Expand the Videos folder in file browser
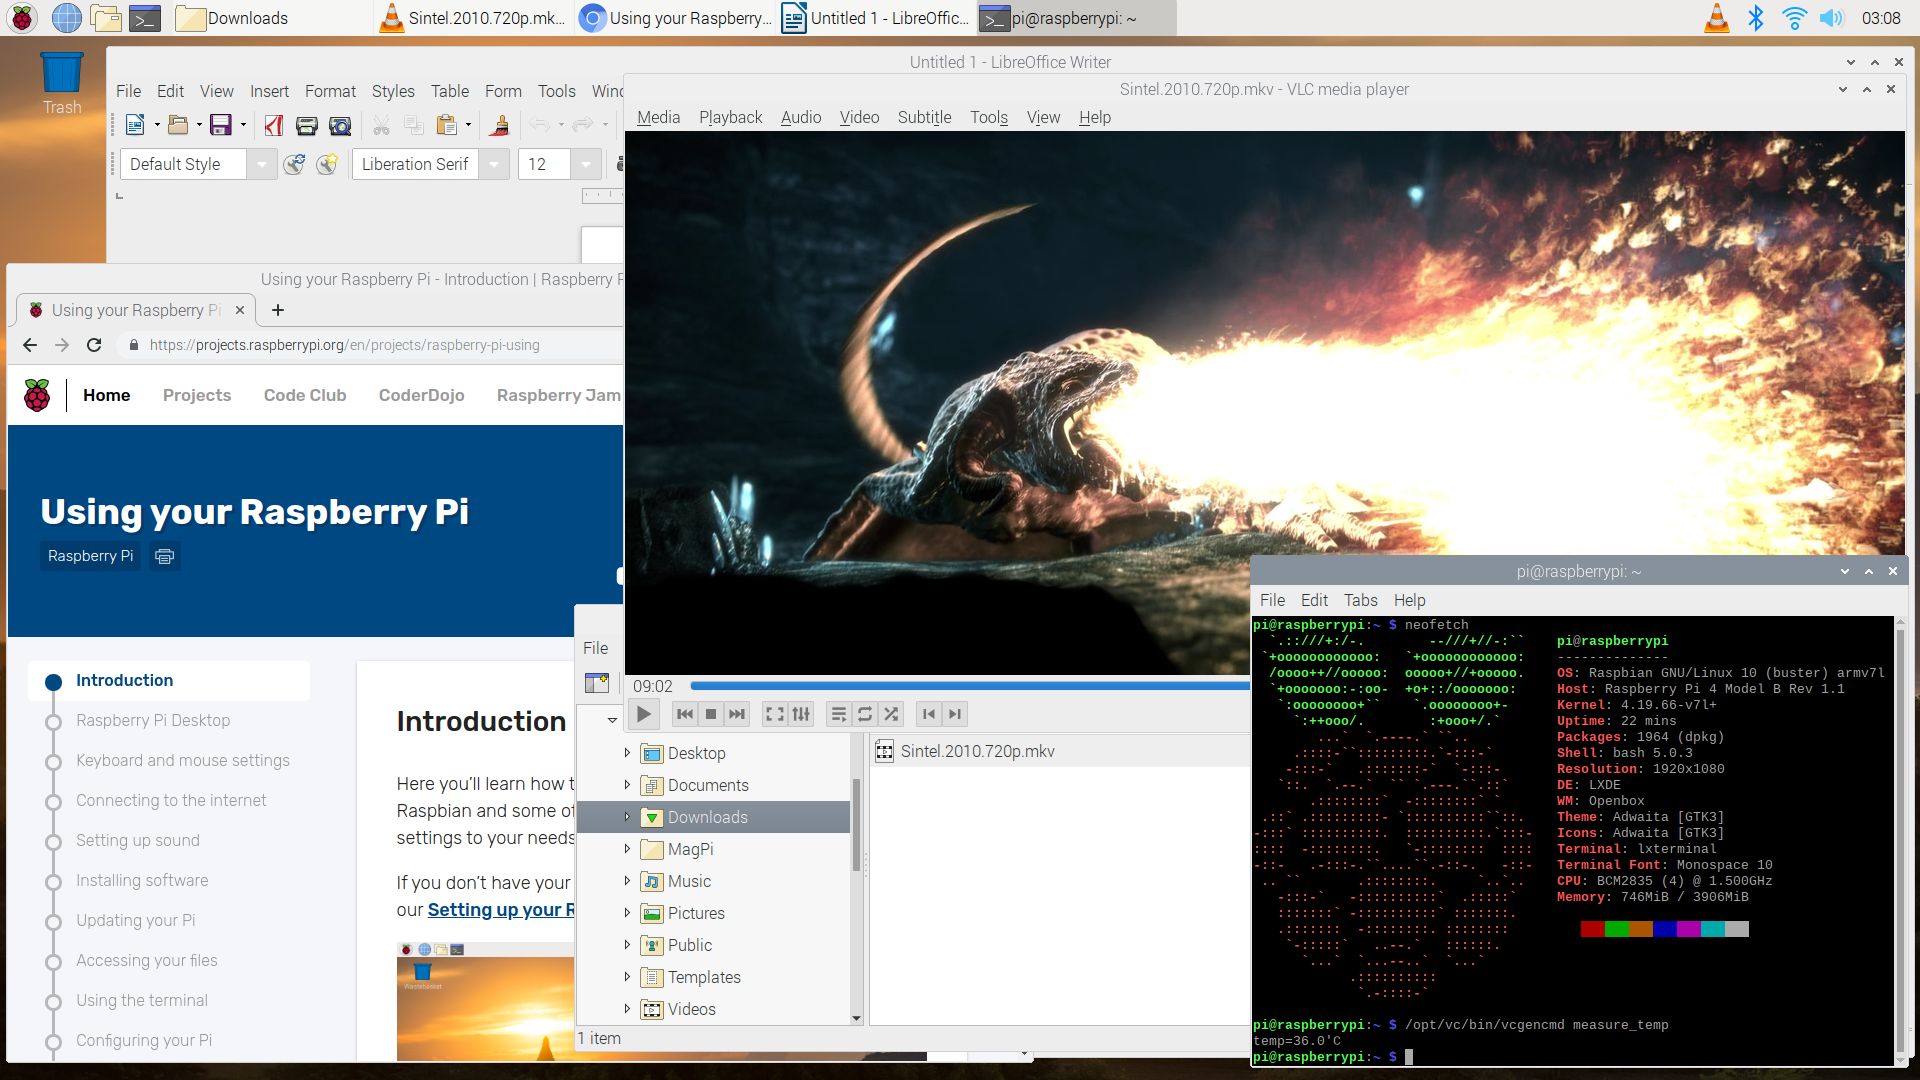 click(x=626, y=1009)
